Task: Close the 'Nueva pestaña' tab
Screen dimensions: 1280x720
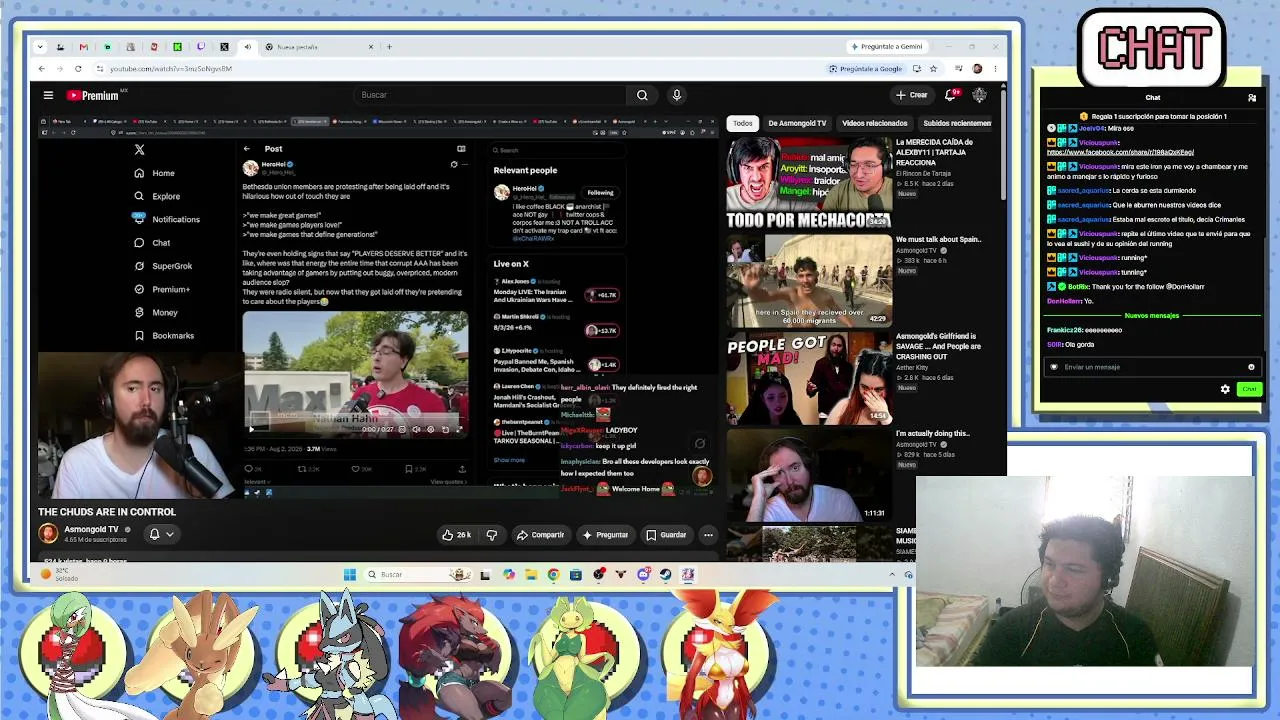Action: point(371,47)
